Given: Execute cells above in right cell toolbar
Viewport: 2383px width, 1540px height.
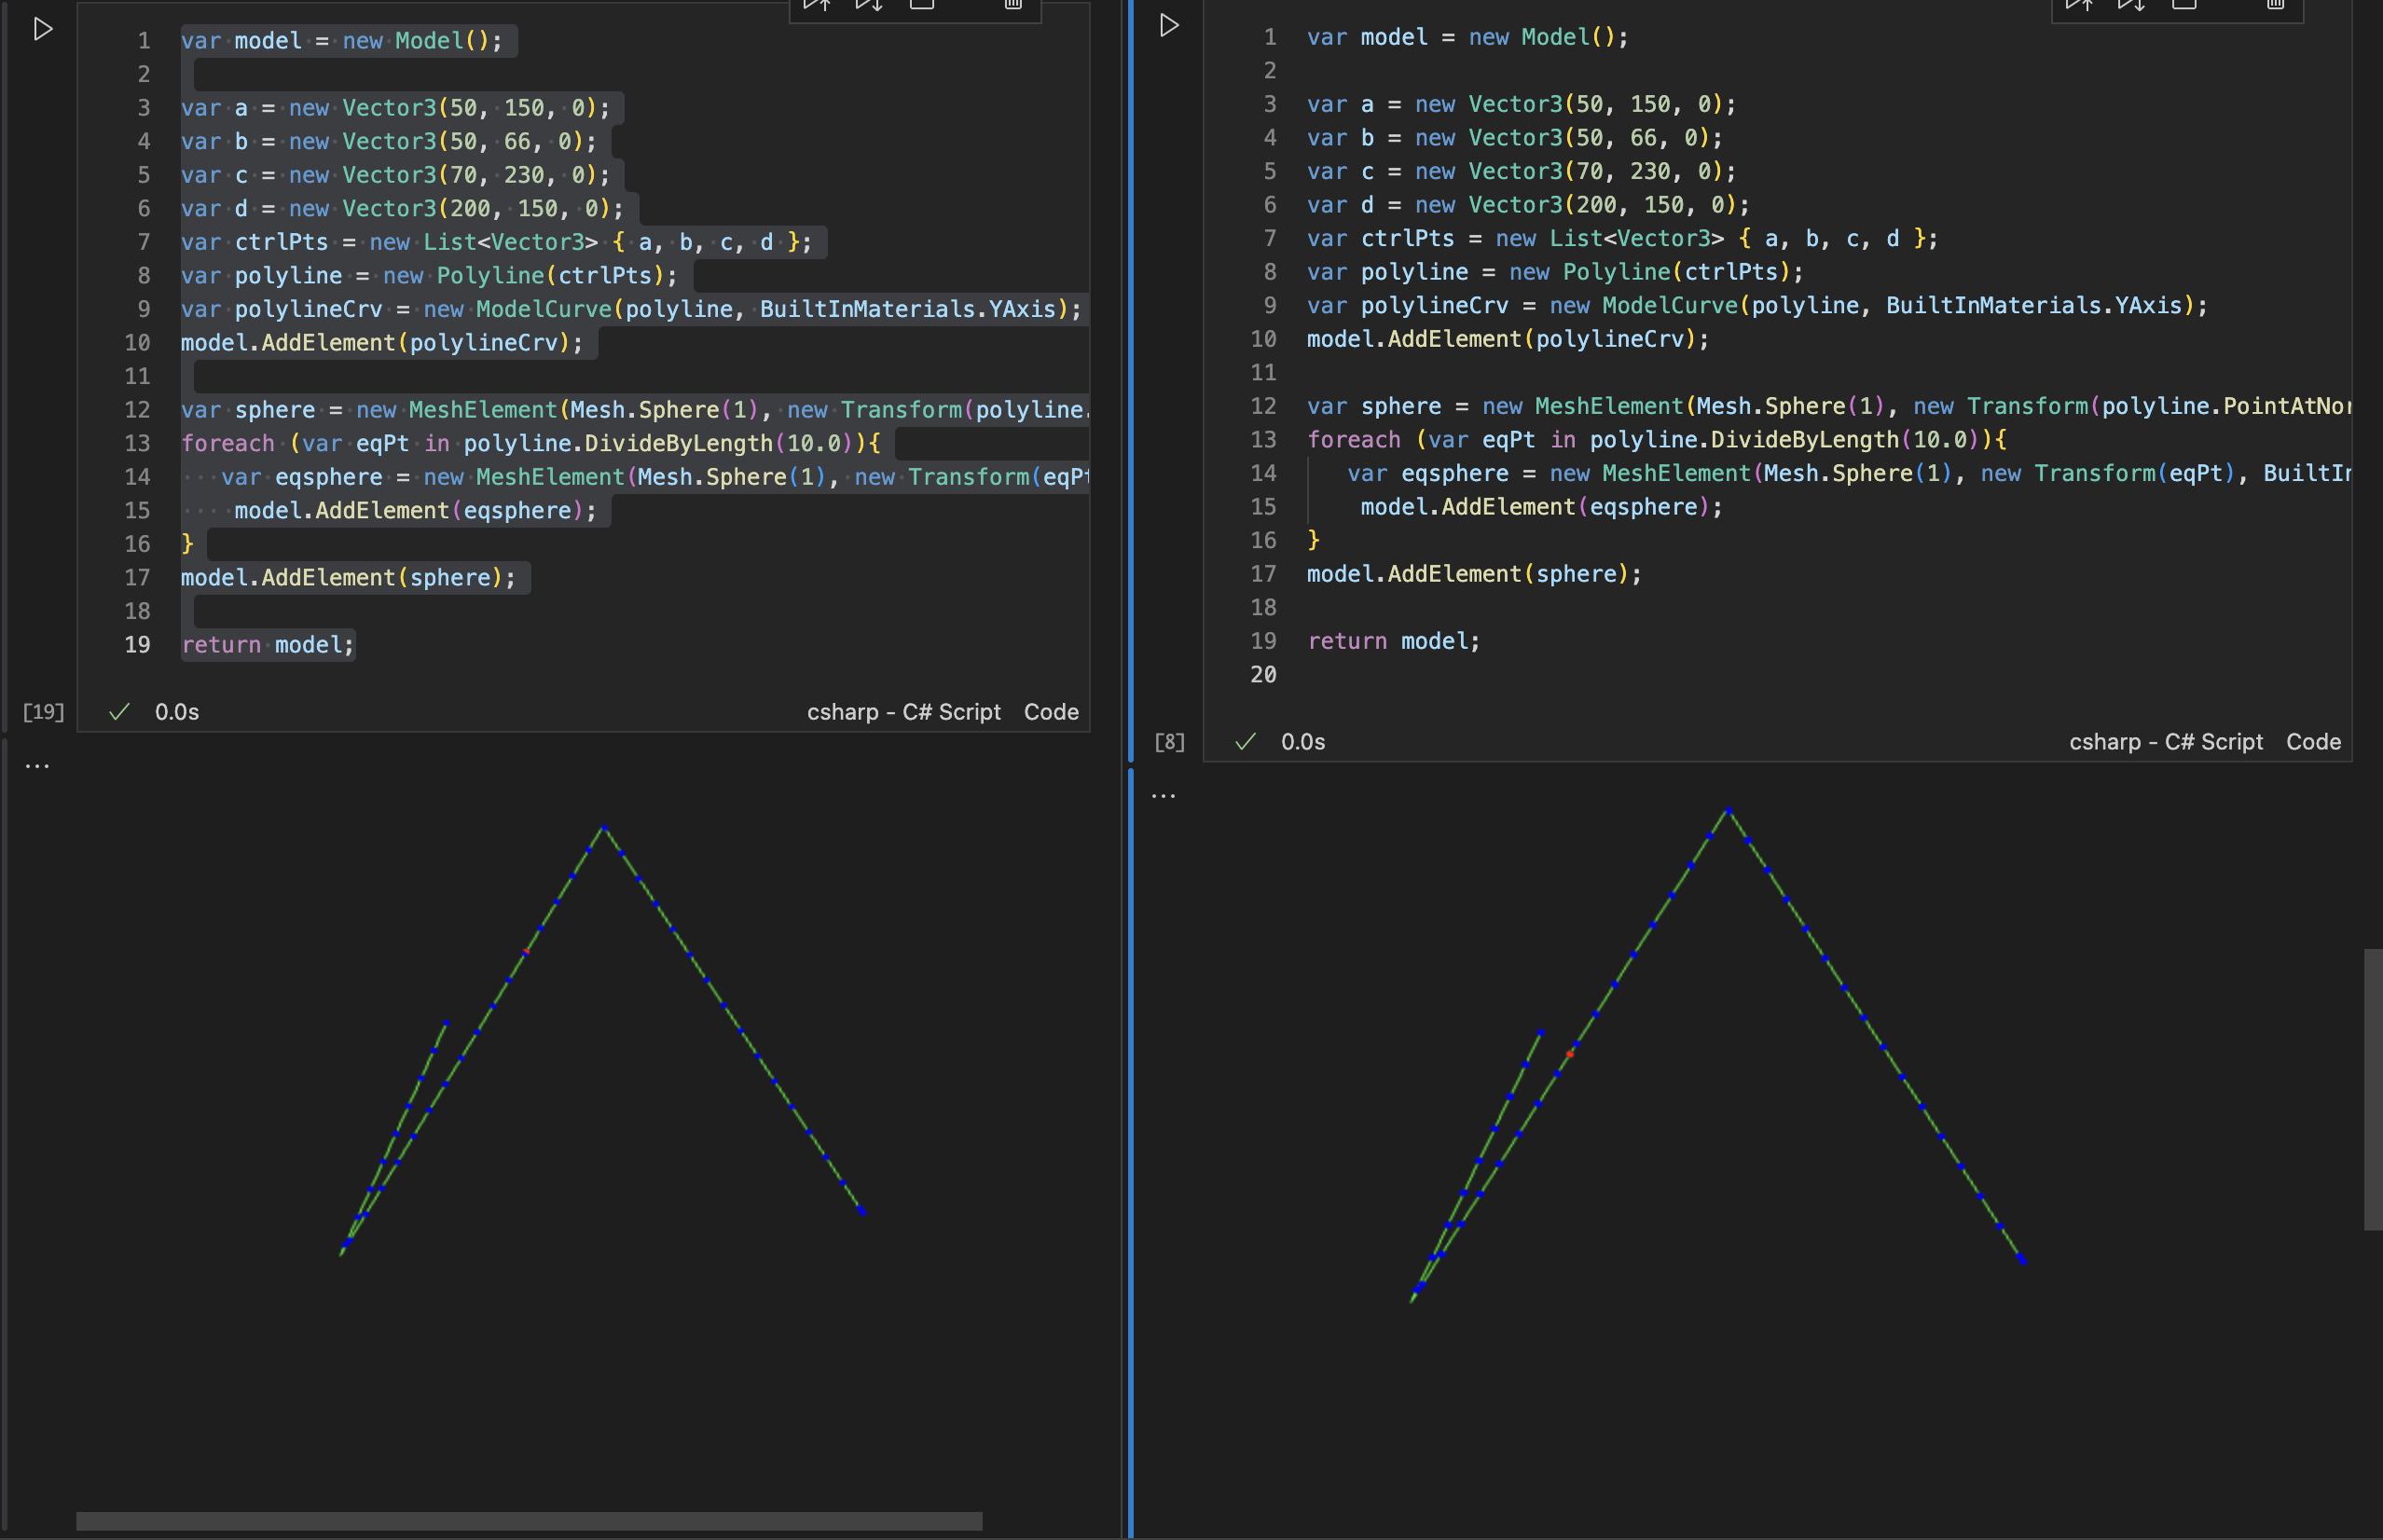Looking at the screenshot, I should [x=2079, y=5].
